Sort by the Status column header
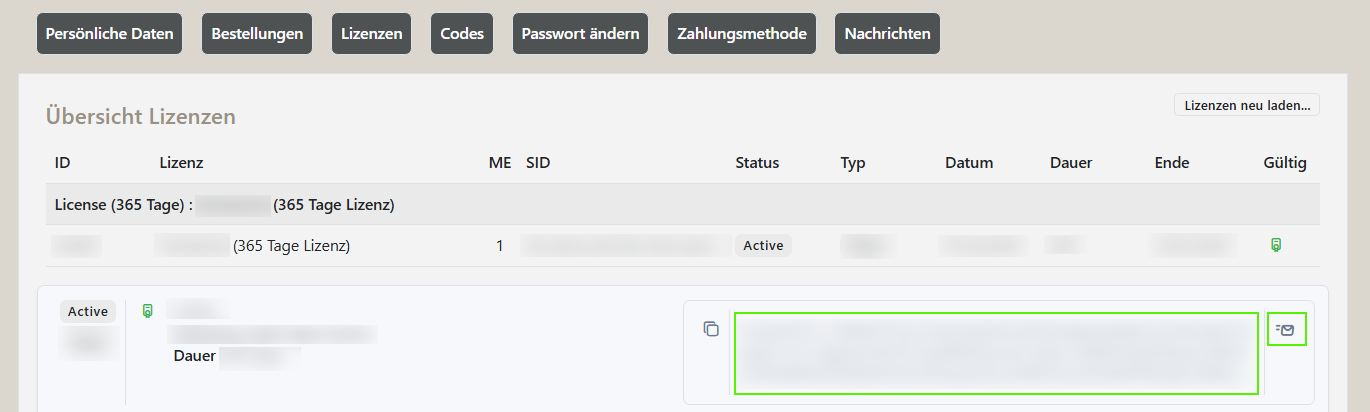Screen dimensions: 1370x412 757,163
